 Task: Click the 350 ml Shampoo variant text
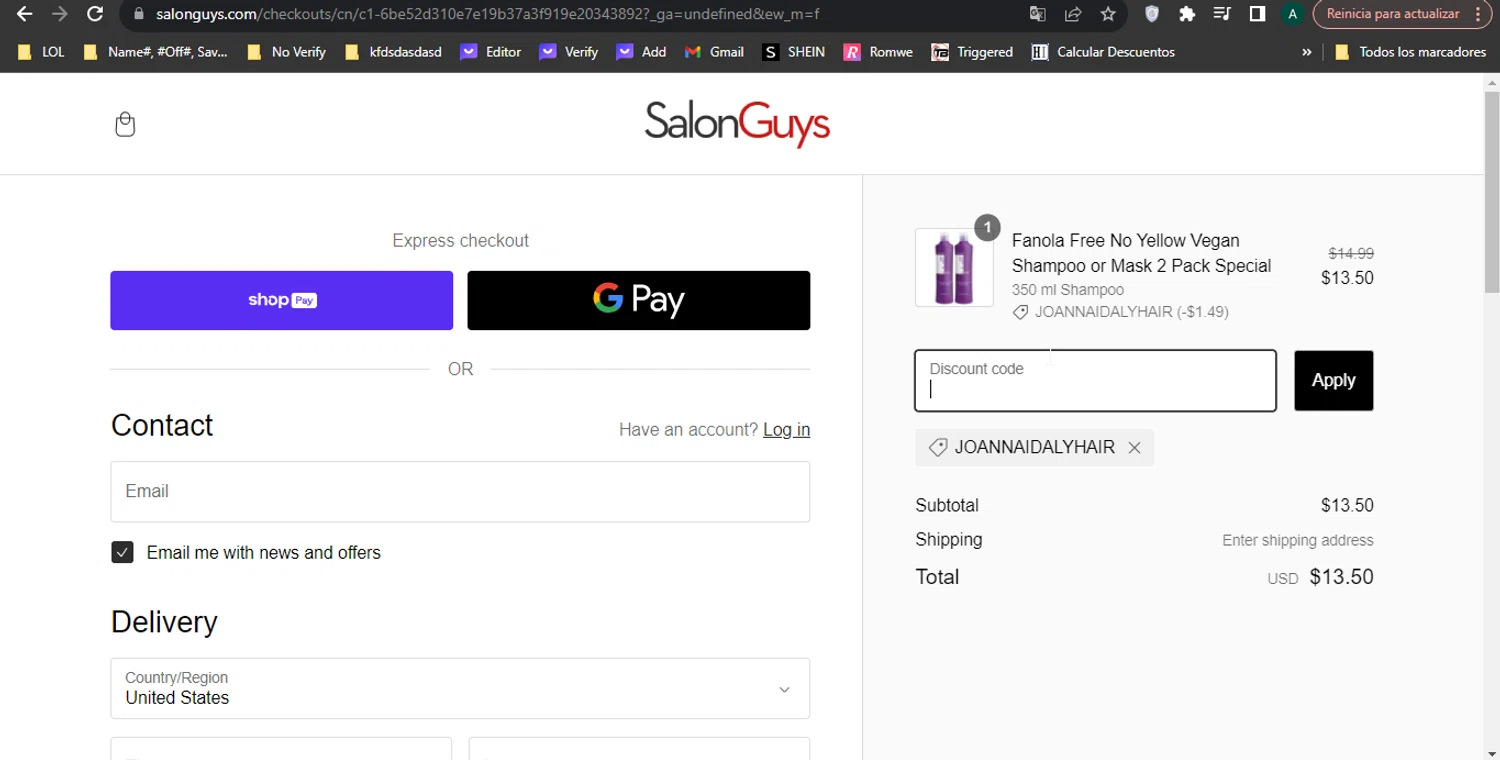1067,290
